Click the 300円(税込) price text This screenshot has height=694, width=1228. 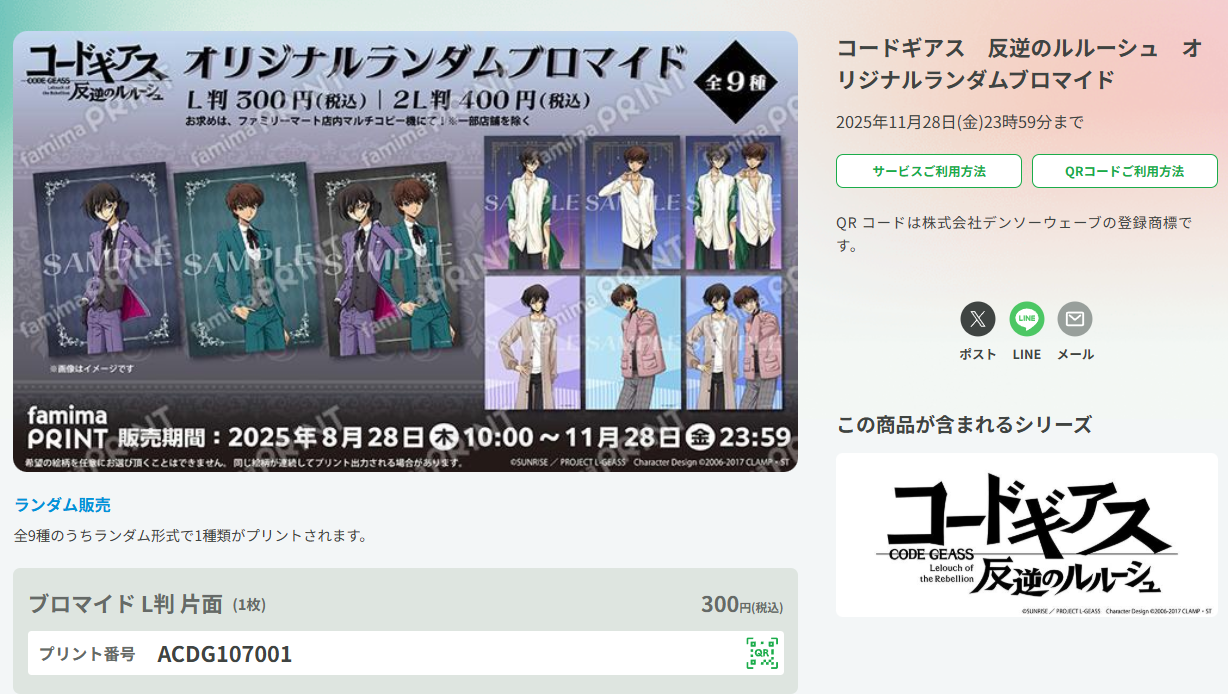point(742,605)
